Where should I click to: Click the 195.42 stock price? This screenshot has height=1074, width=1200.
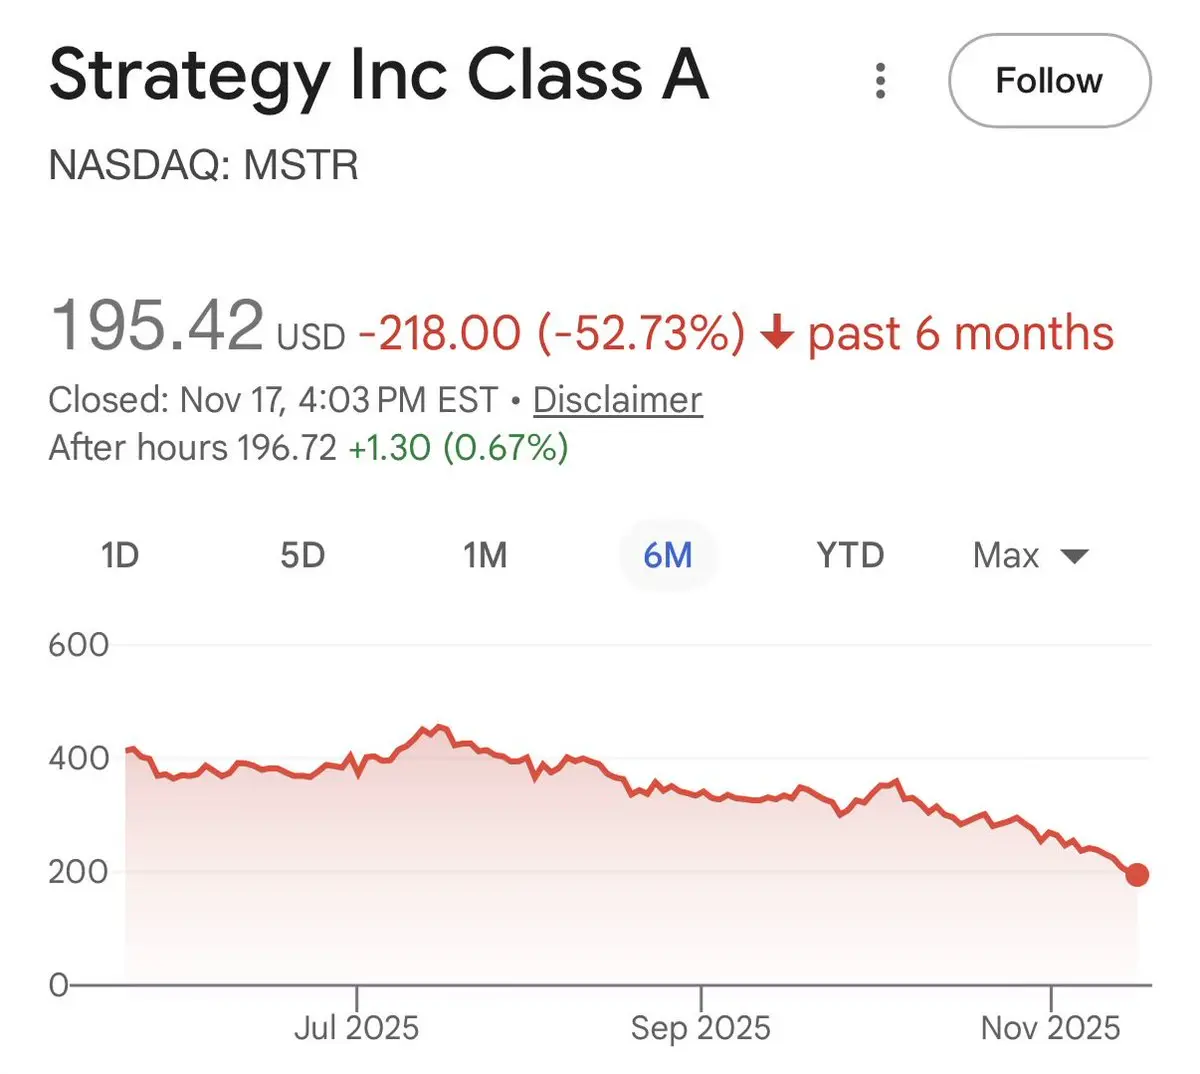(157, 326)
